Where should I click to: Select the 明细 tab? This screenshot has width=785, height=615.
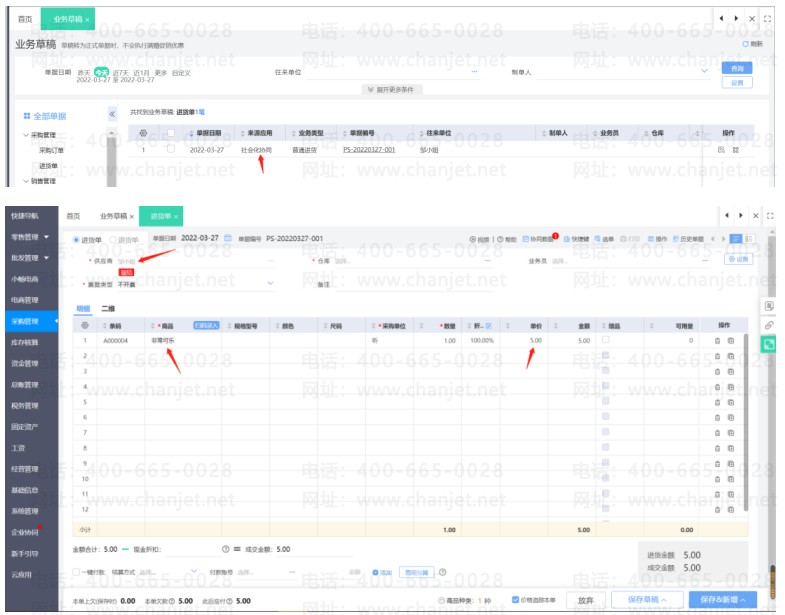[83, 309]
